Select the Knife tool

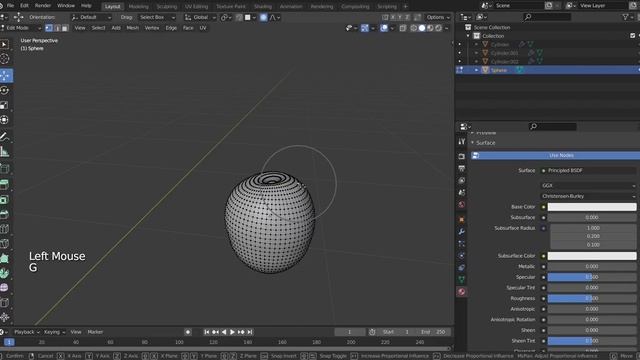pyautogui.click(x=5, y=244)
